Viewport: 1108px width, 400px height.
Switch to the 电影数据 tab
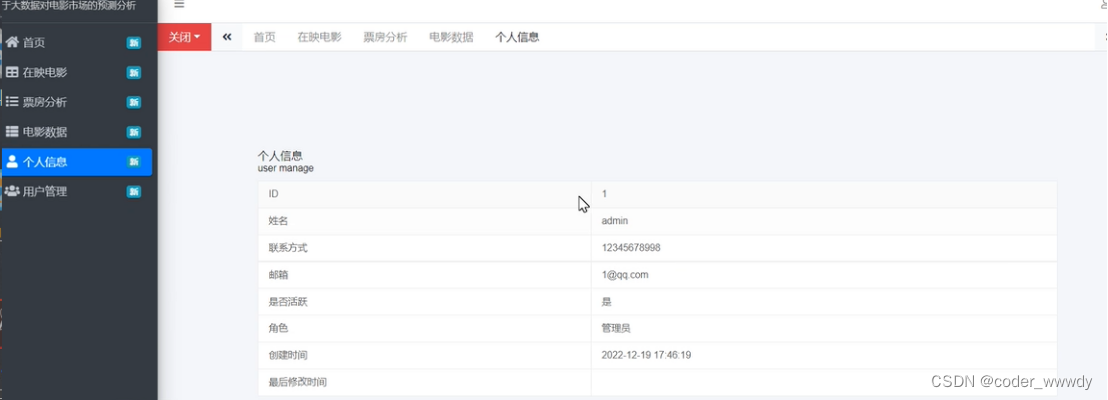click(451, 37)
